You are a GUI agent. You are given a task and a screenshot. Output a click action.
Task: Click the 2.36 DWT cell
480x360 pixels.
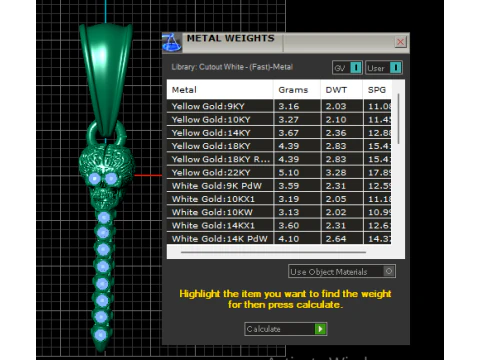342,133
